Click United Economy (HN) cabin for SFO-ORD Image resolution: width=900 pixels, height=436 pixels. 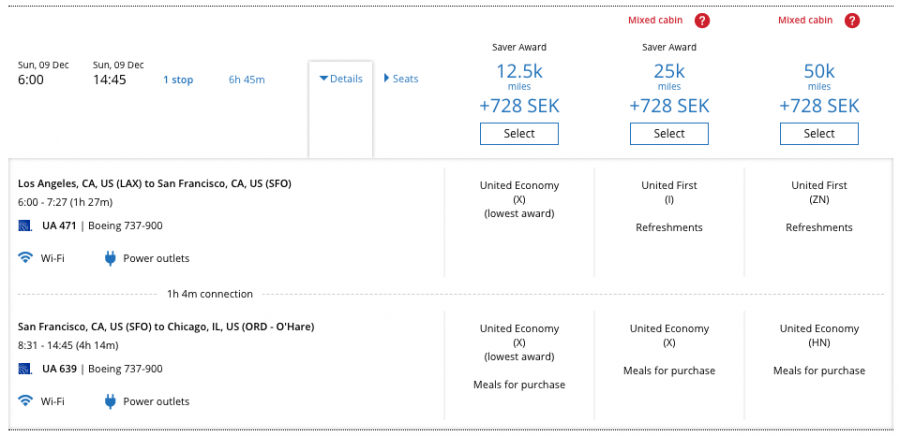click(819, 336)
